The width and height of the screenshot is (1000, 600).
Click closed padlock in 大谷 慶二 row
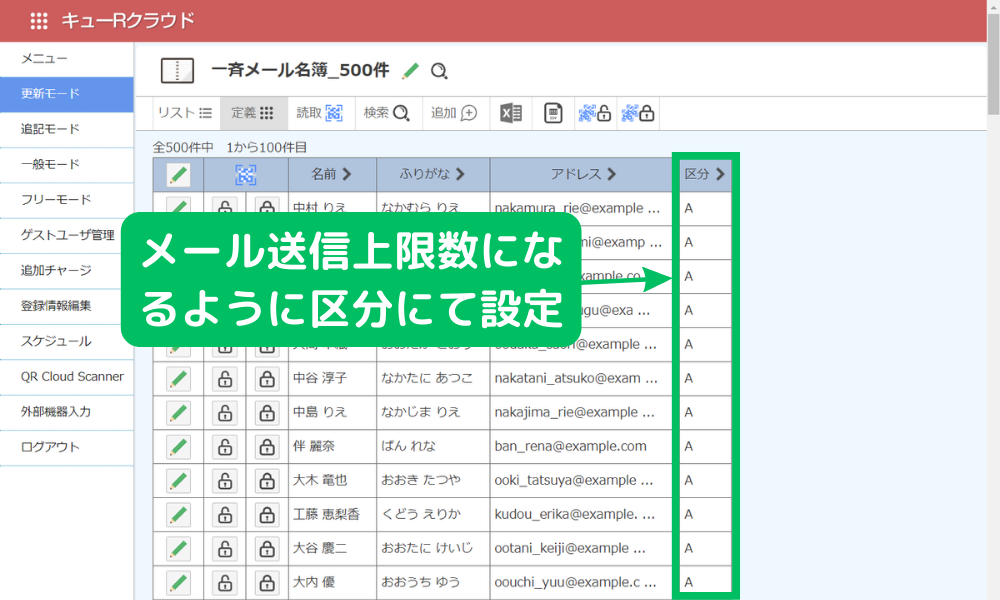point(267,548)
